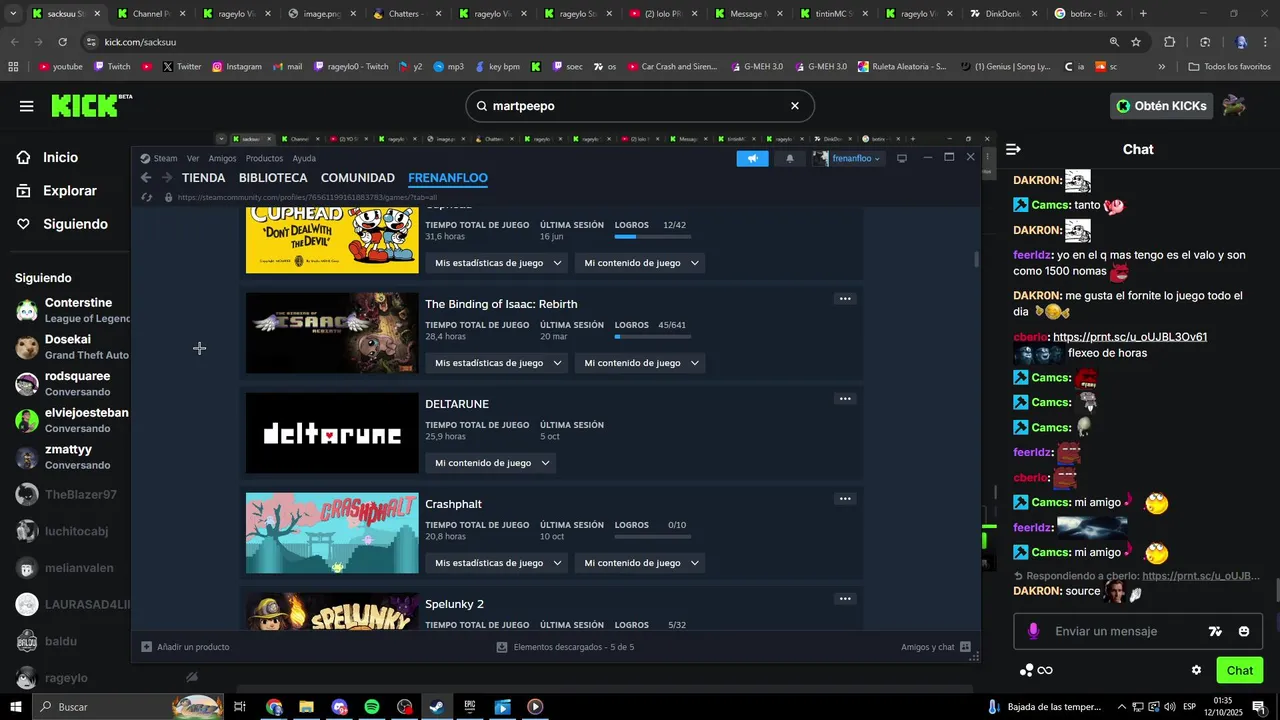Expand Binding of Isaac Mi contenido dropdown
Viewport: 1280px width, 720px height.
coord(640,363)
